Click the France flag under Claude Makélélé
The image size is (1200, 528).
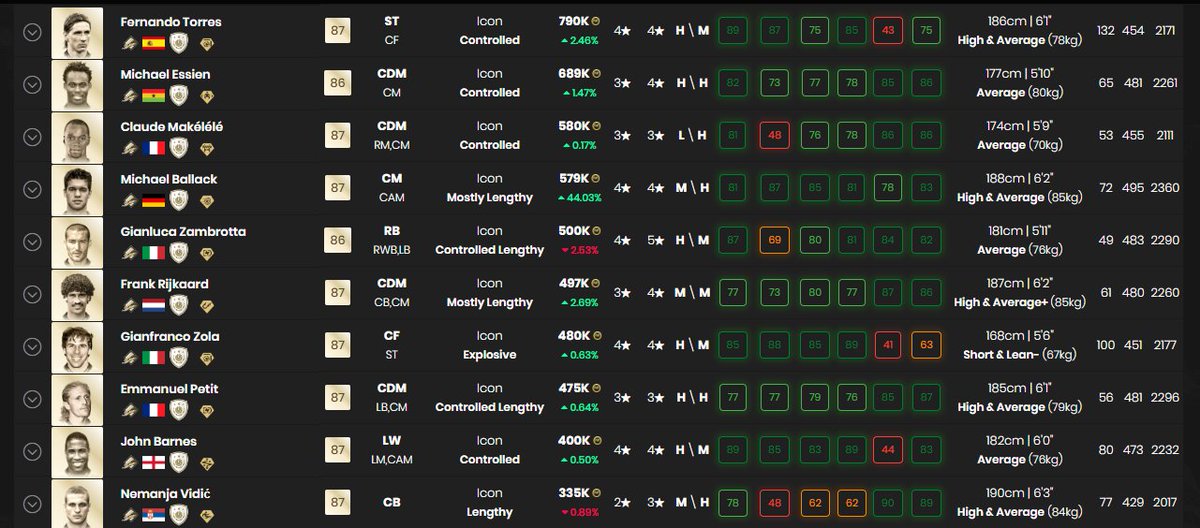153,148
